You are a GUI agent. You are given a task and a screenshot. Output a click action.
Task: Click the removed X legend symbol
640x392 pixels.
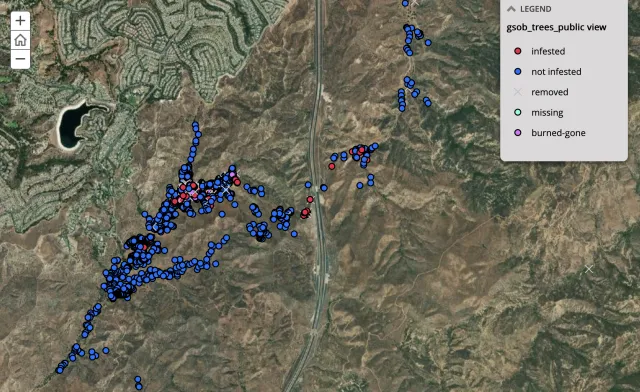coord(518,92)
